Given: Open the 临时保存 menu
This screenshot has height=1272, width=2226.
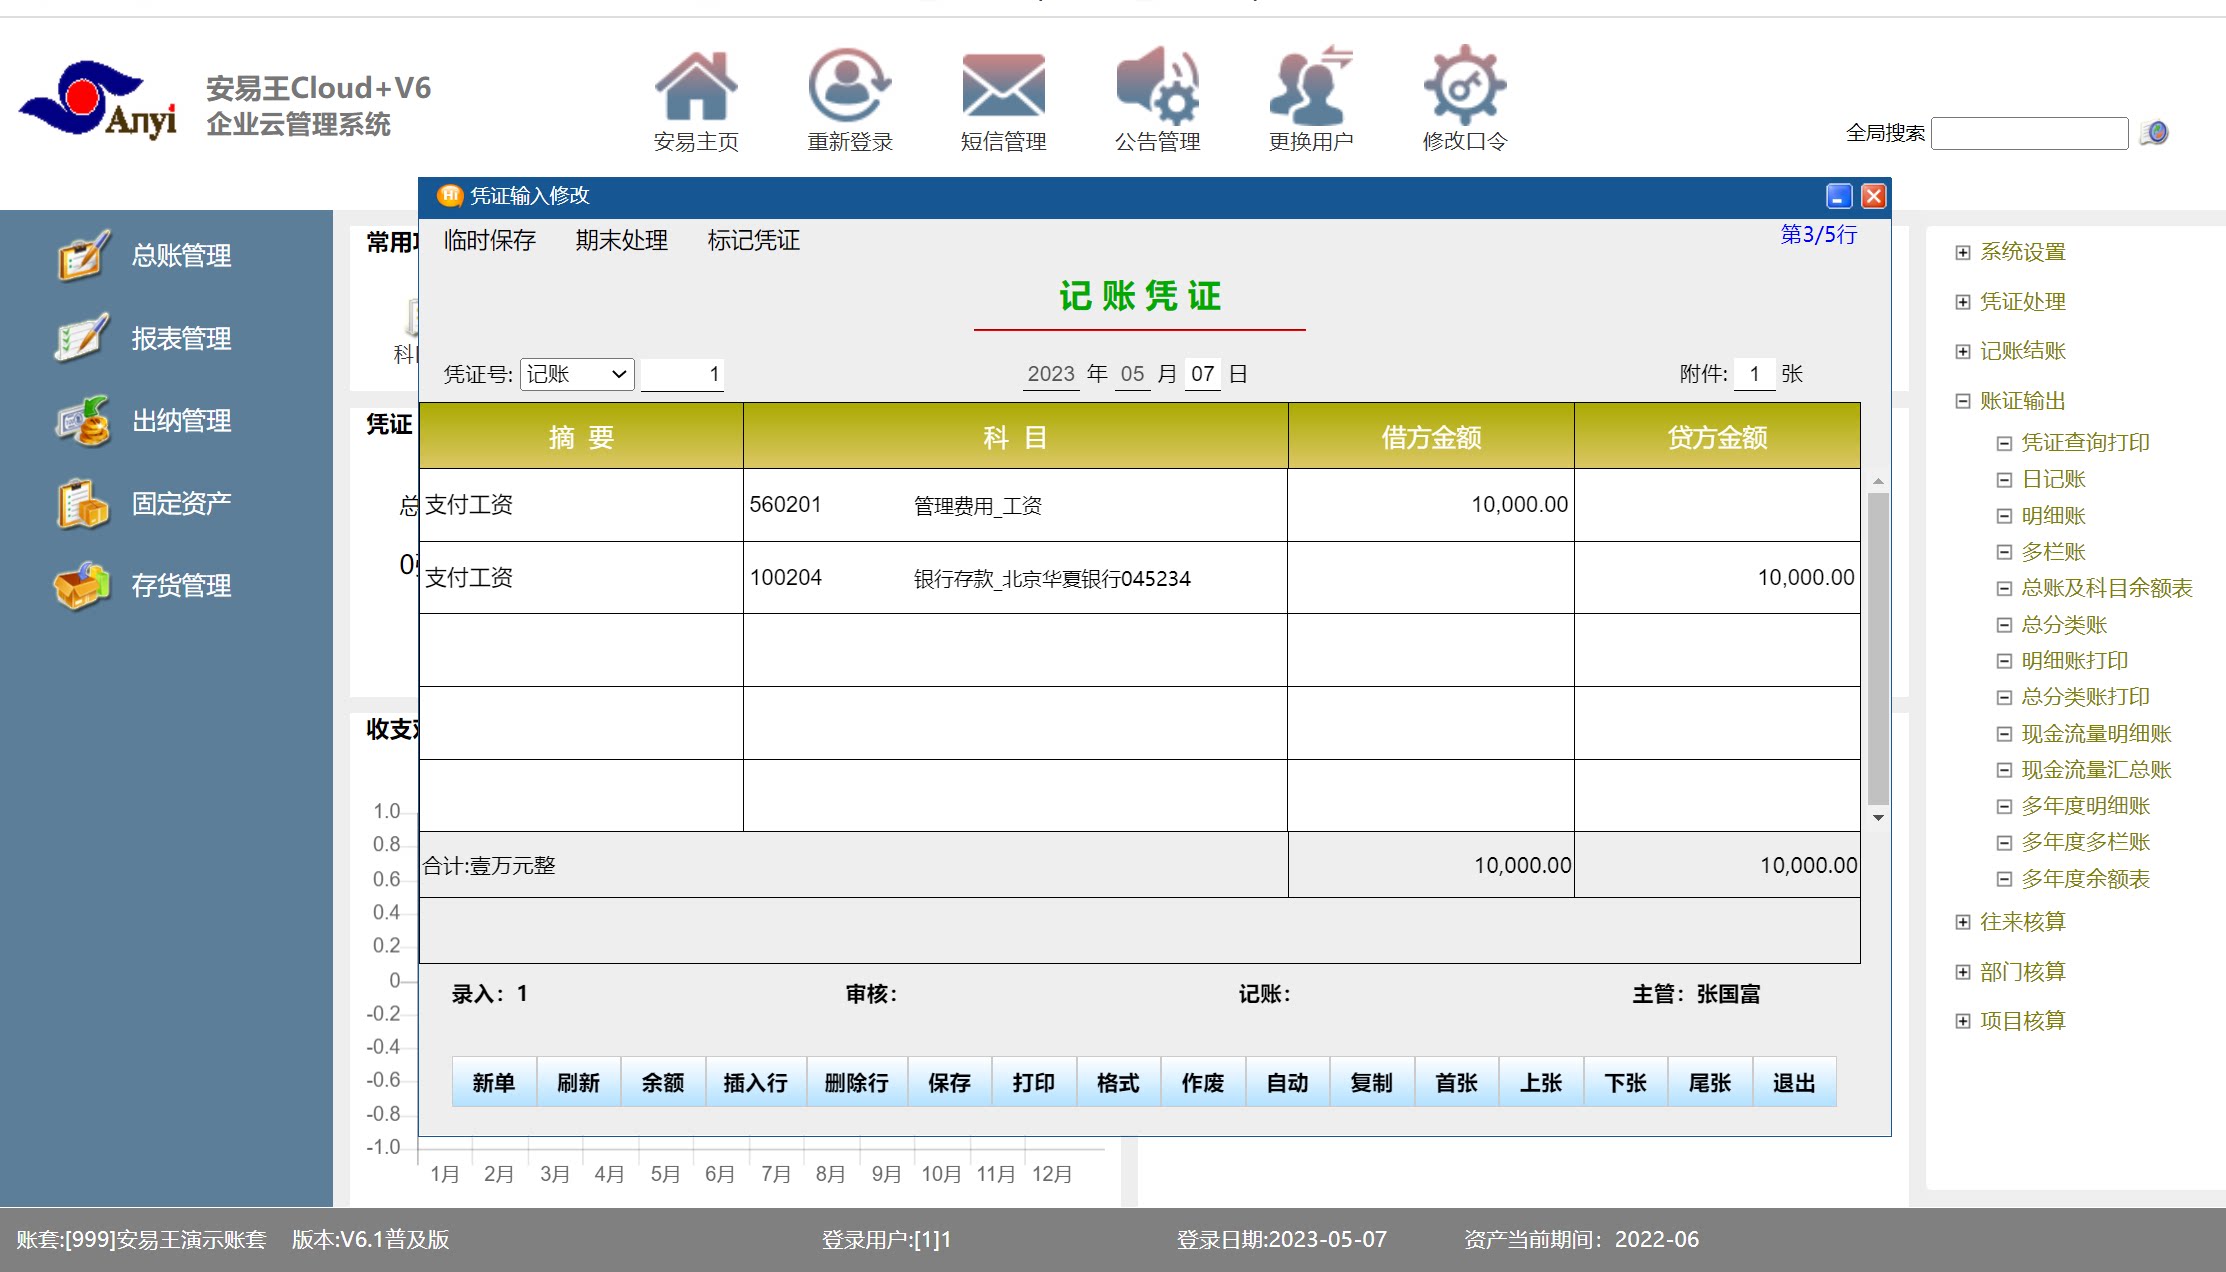Looking at the screenshot, I should [490, 240].
